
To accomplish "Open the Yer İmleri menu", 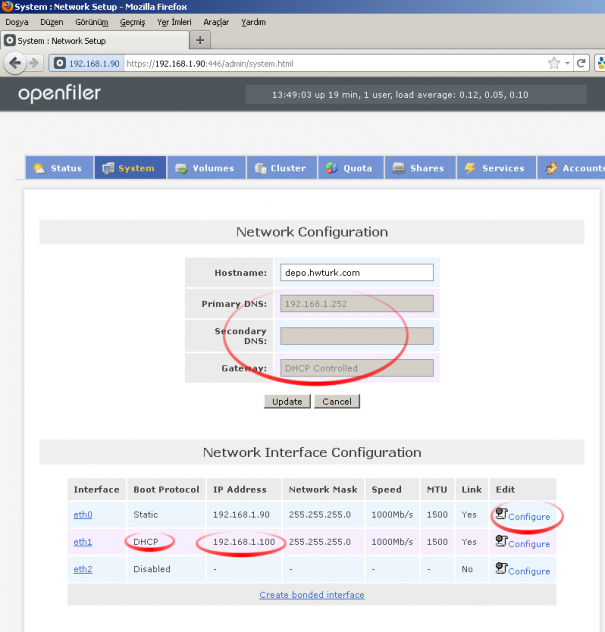I will click(174, 22).
